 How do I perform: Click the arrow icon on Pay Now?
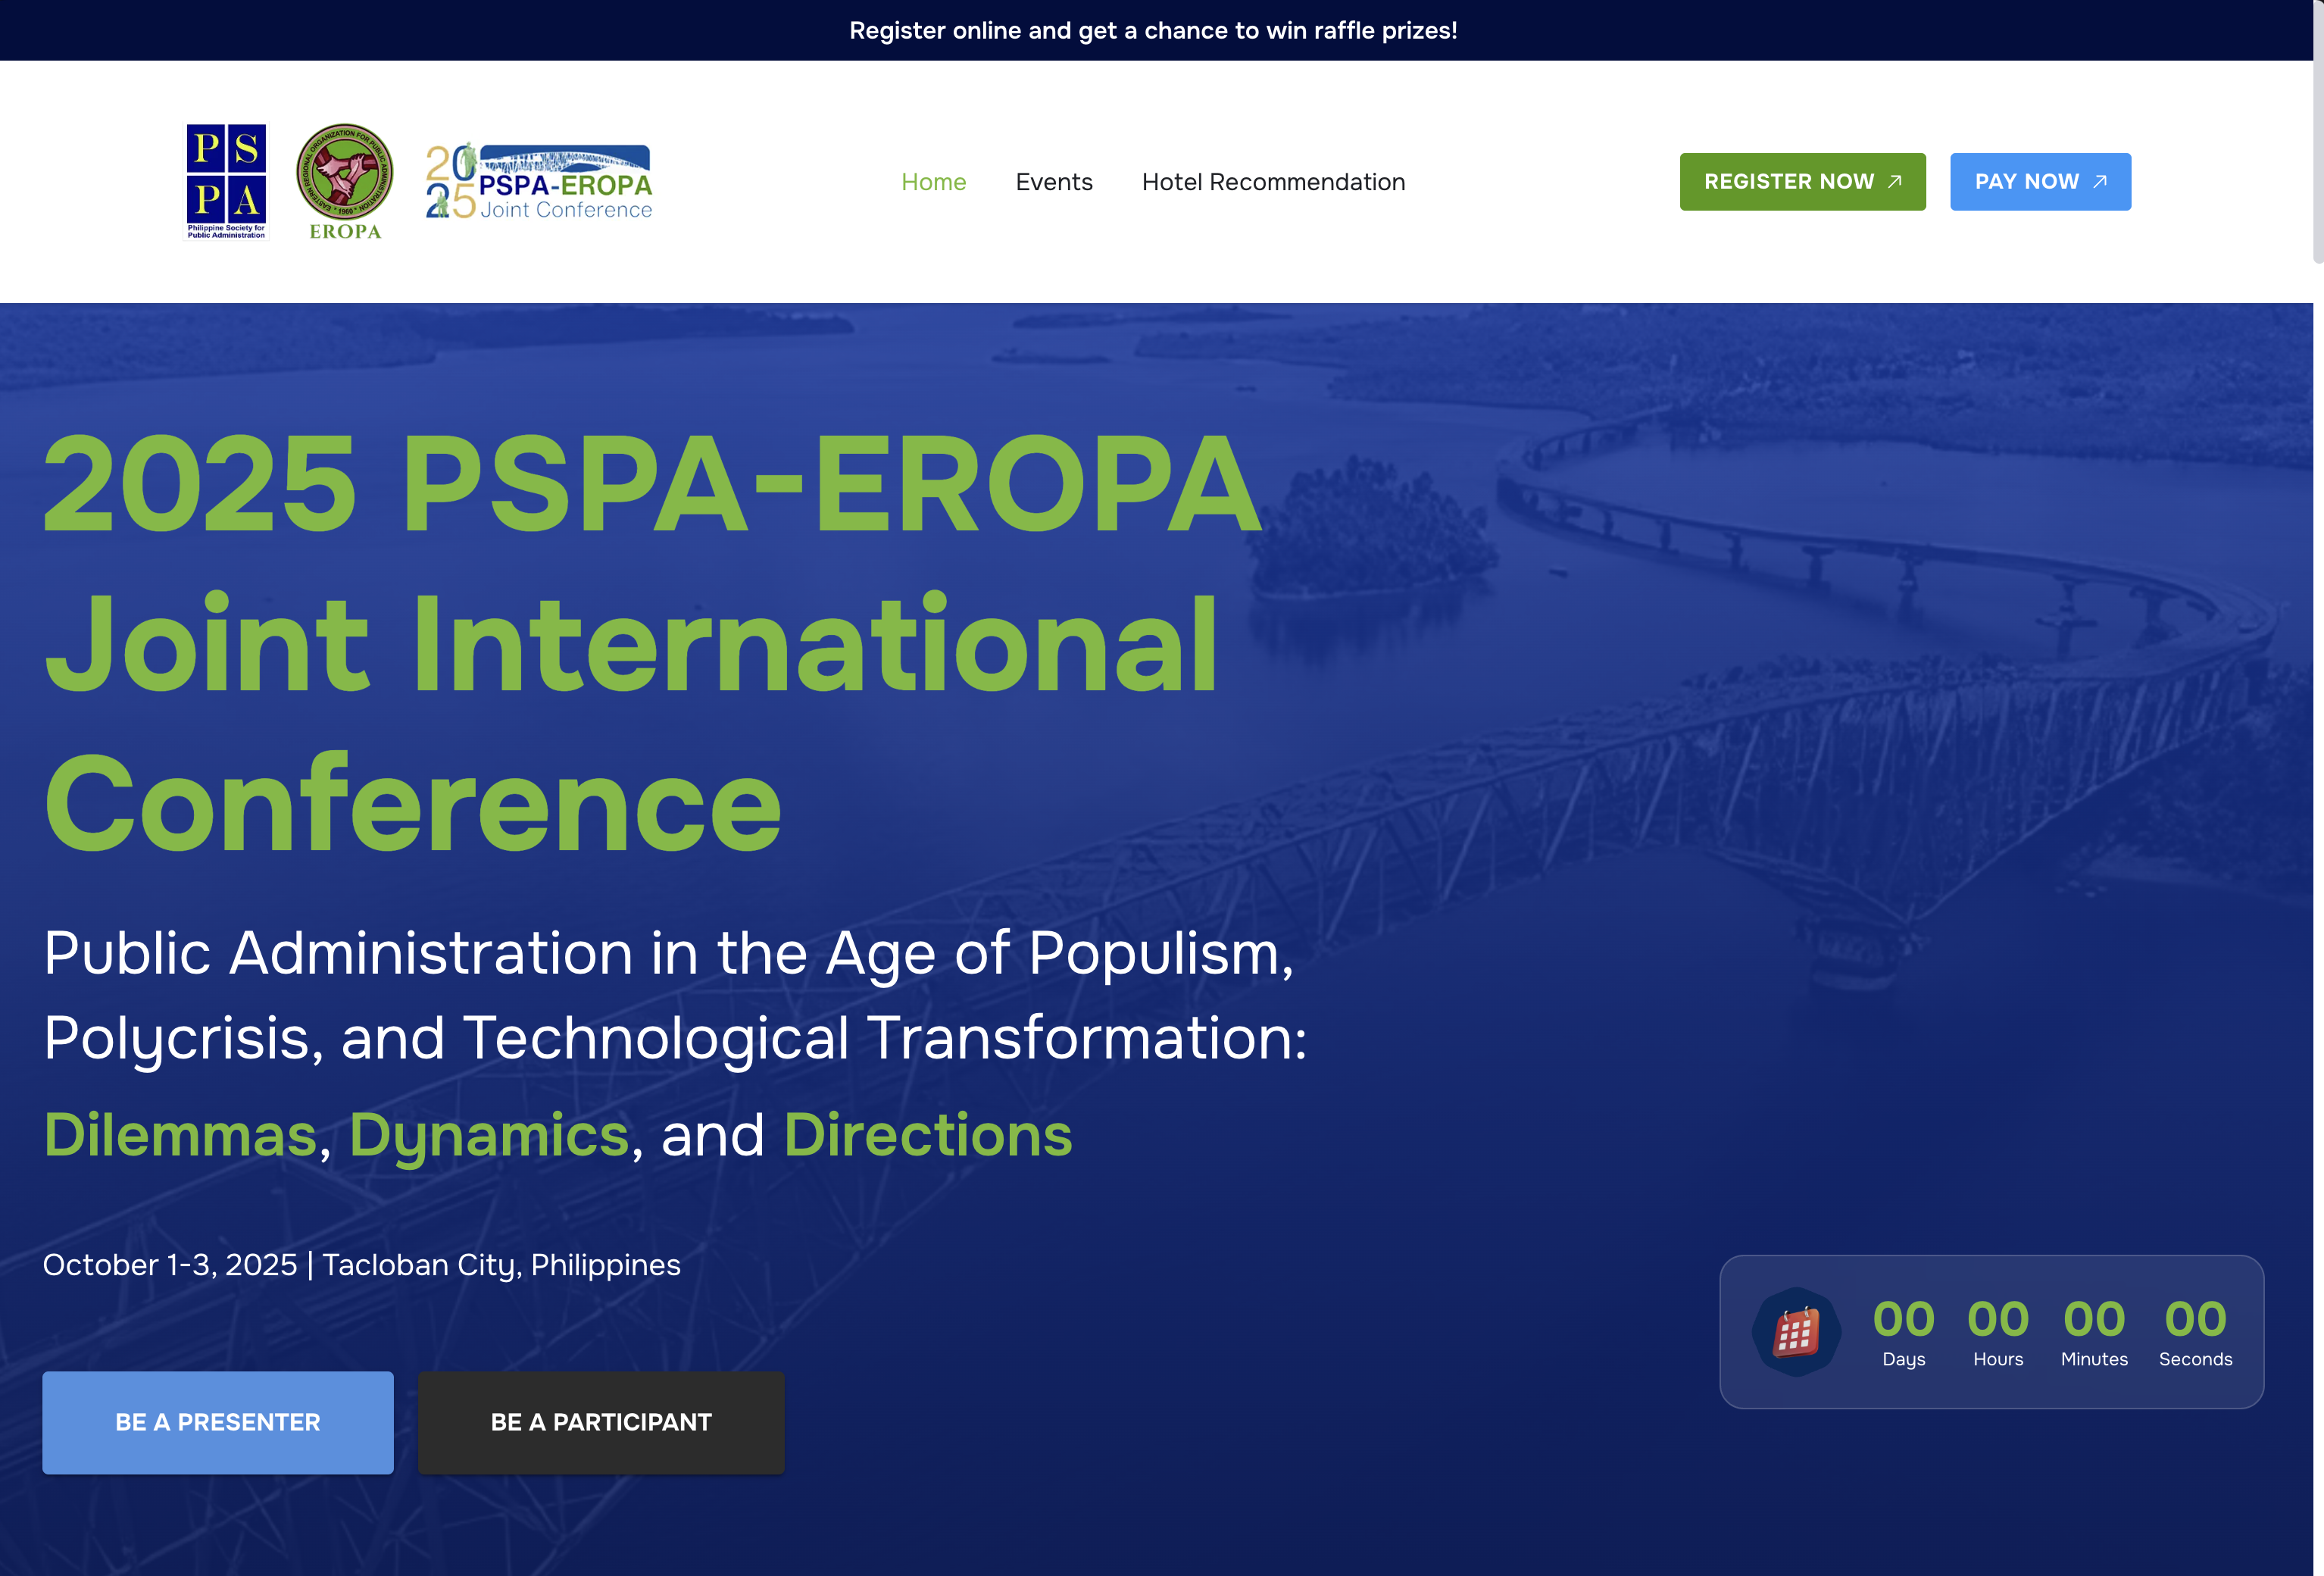coord(2100,181)
